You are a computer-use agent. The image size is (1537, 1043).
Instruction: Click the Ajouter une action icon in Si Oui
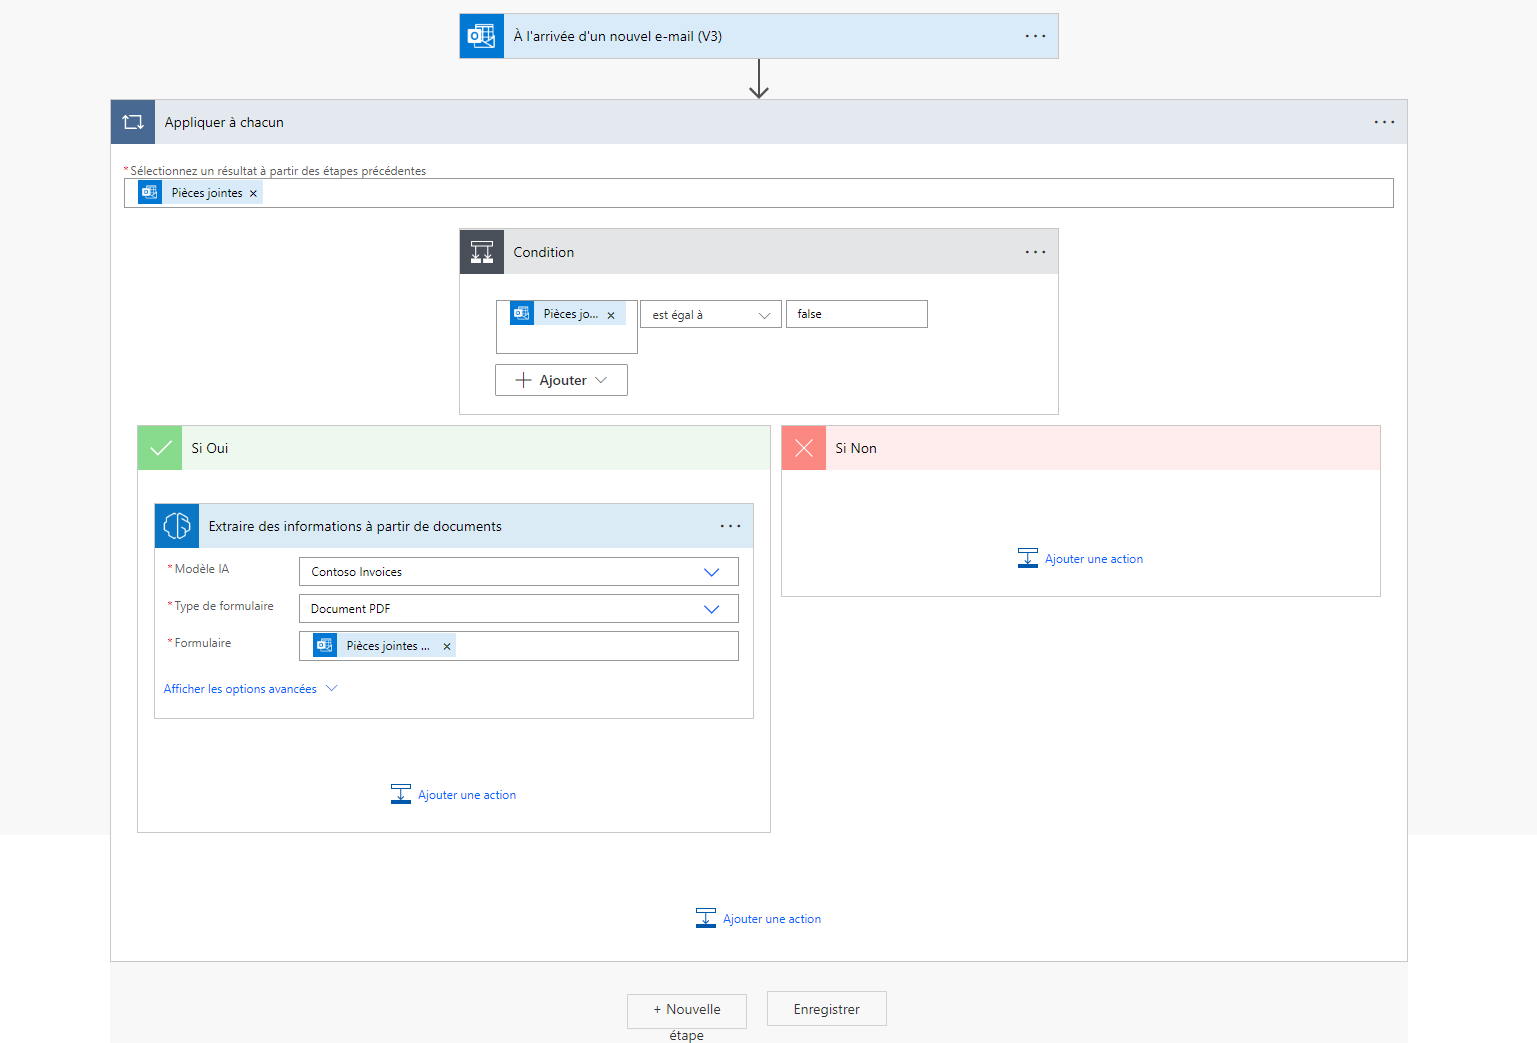point(401,794)
